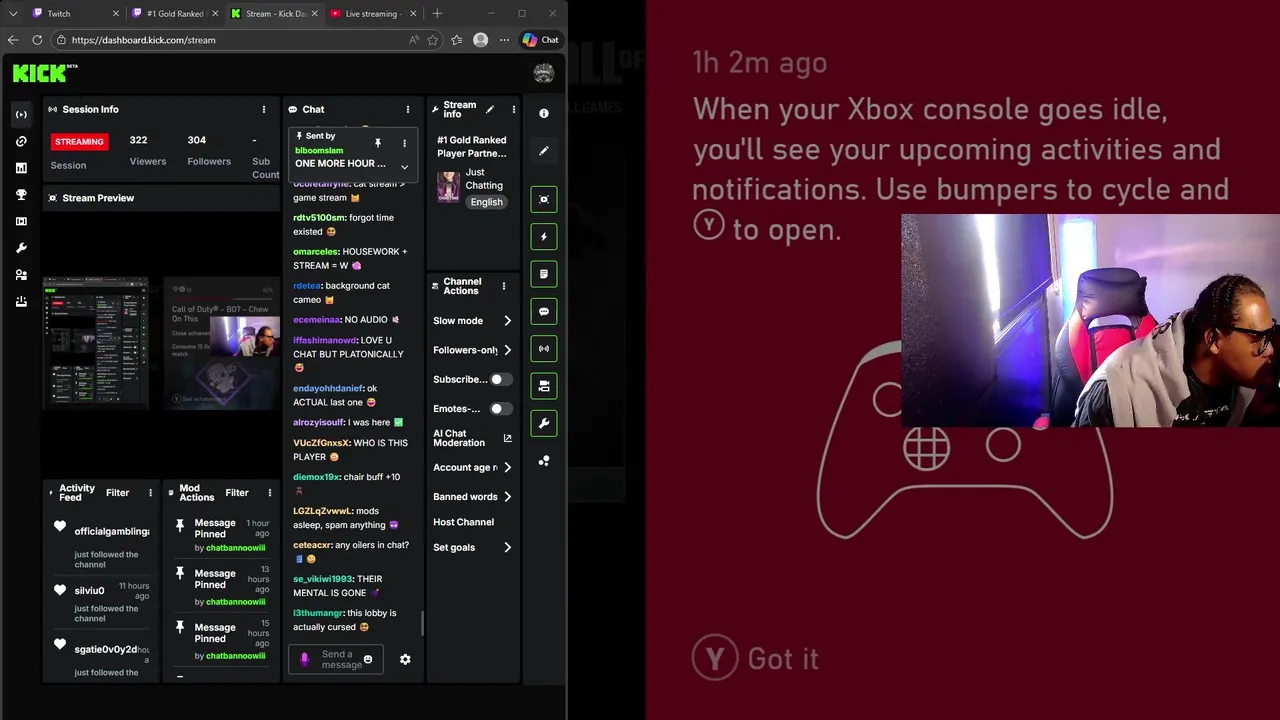
Task: Open Chat panel three-dot menu
Action: click(x=407, y=109)
